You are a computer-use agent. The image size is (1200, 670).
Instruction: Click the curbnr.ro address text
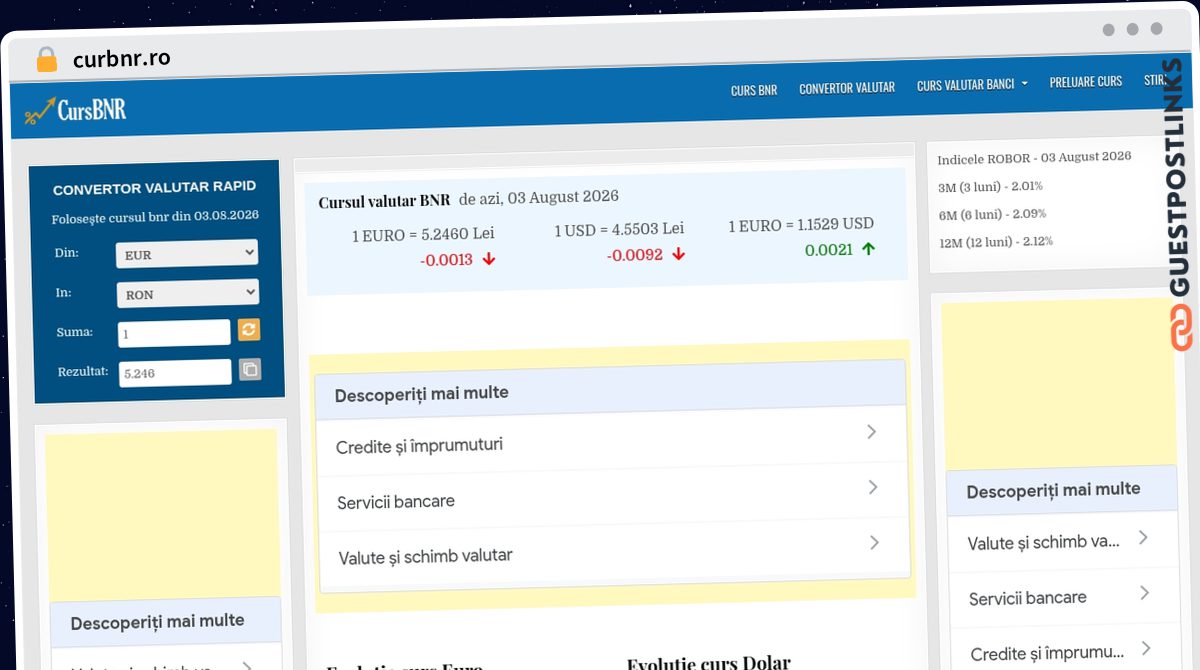click(122, 59)
